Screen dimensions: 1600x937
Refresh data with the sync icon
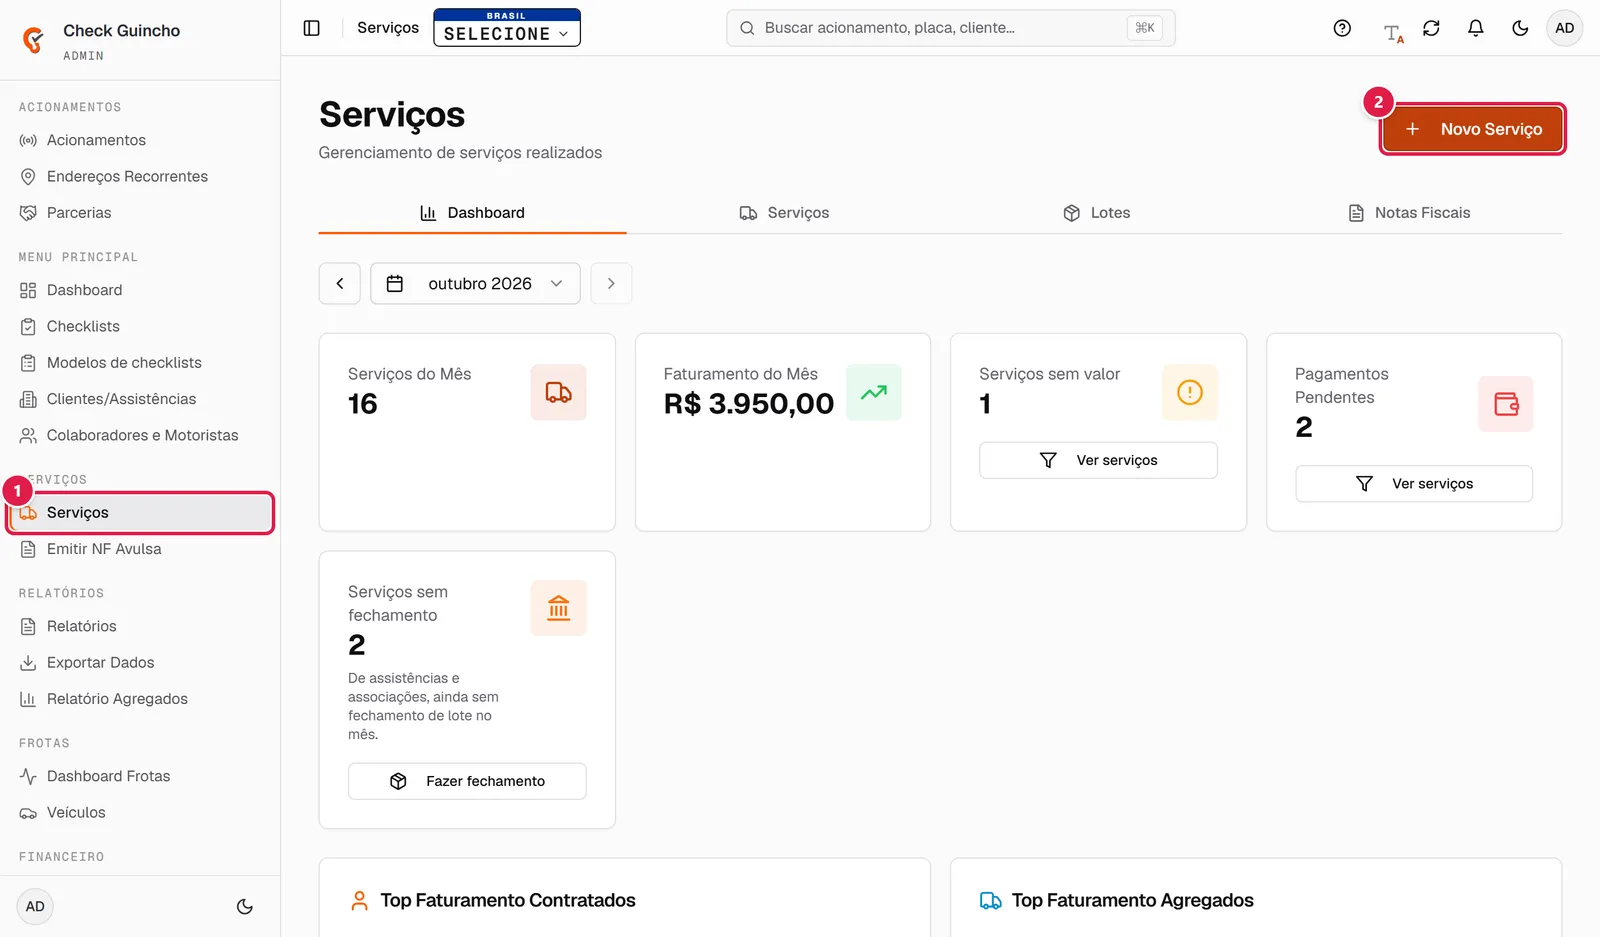[x=1431, y=28]
